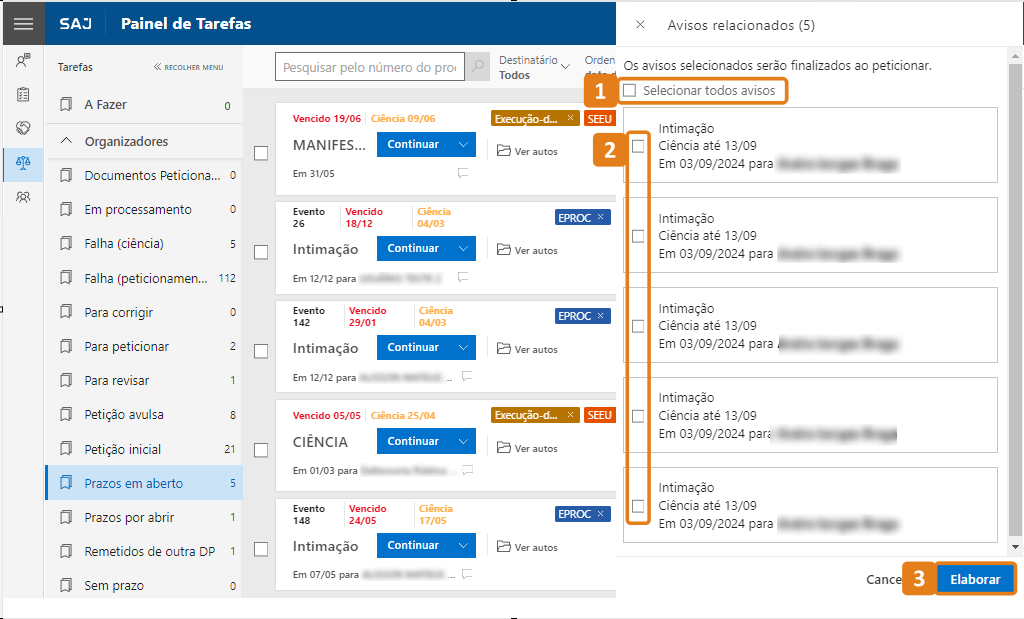Expand Continuar options arrow on the Evento 148 card

(x=463, y=545)
